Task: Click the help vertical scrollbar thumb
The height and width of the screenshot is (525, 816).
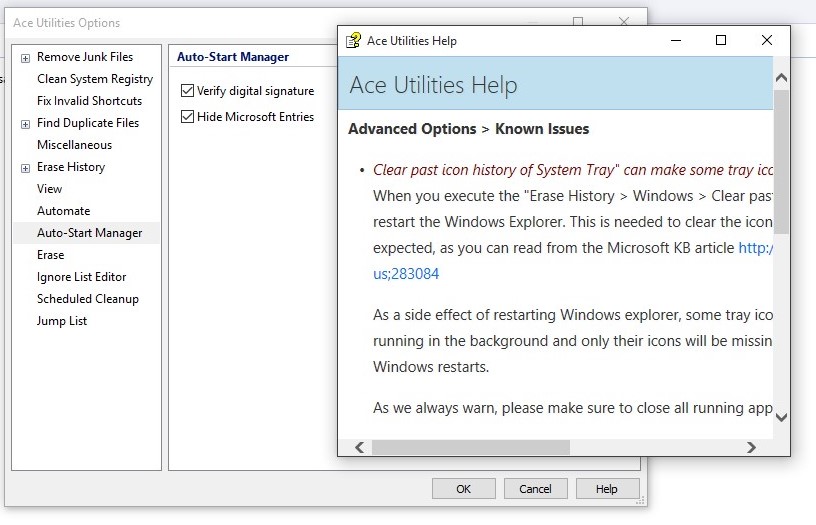Action: pyautogui.click(x=781, y=160)
